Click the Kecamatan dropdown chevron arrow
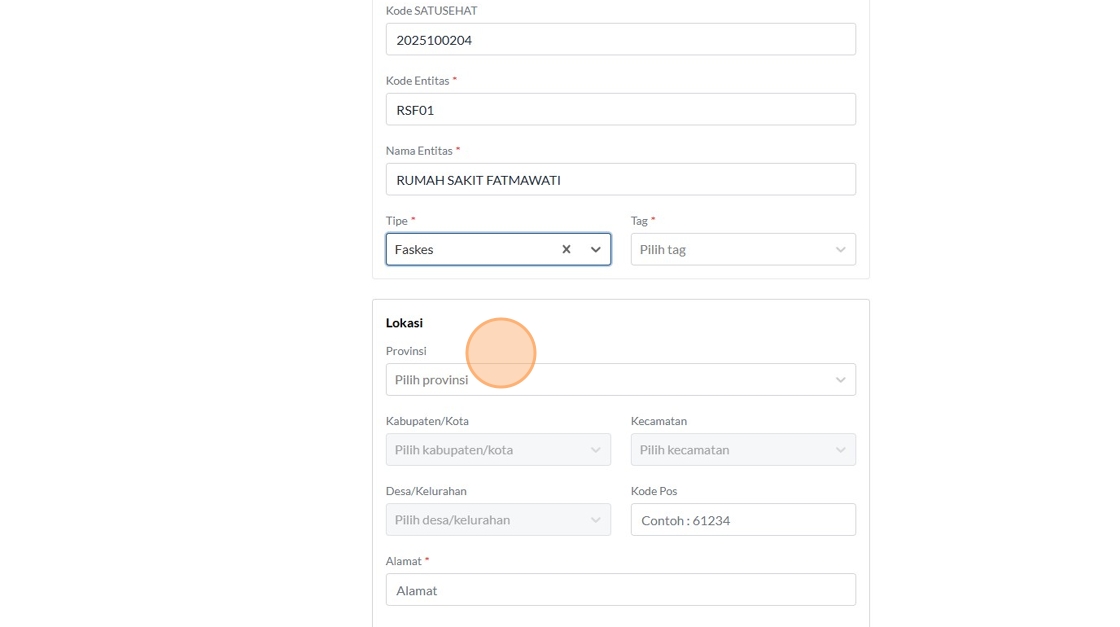The image size is (1120, 627). coord(841,450)
